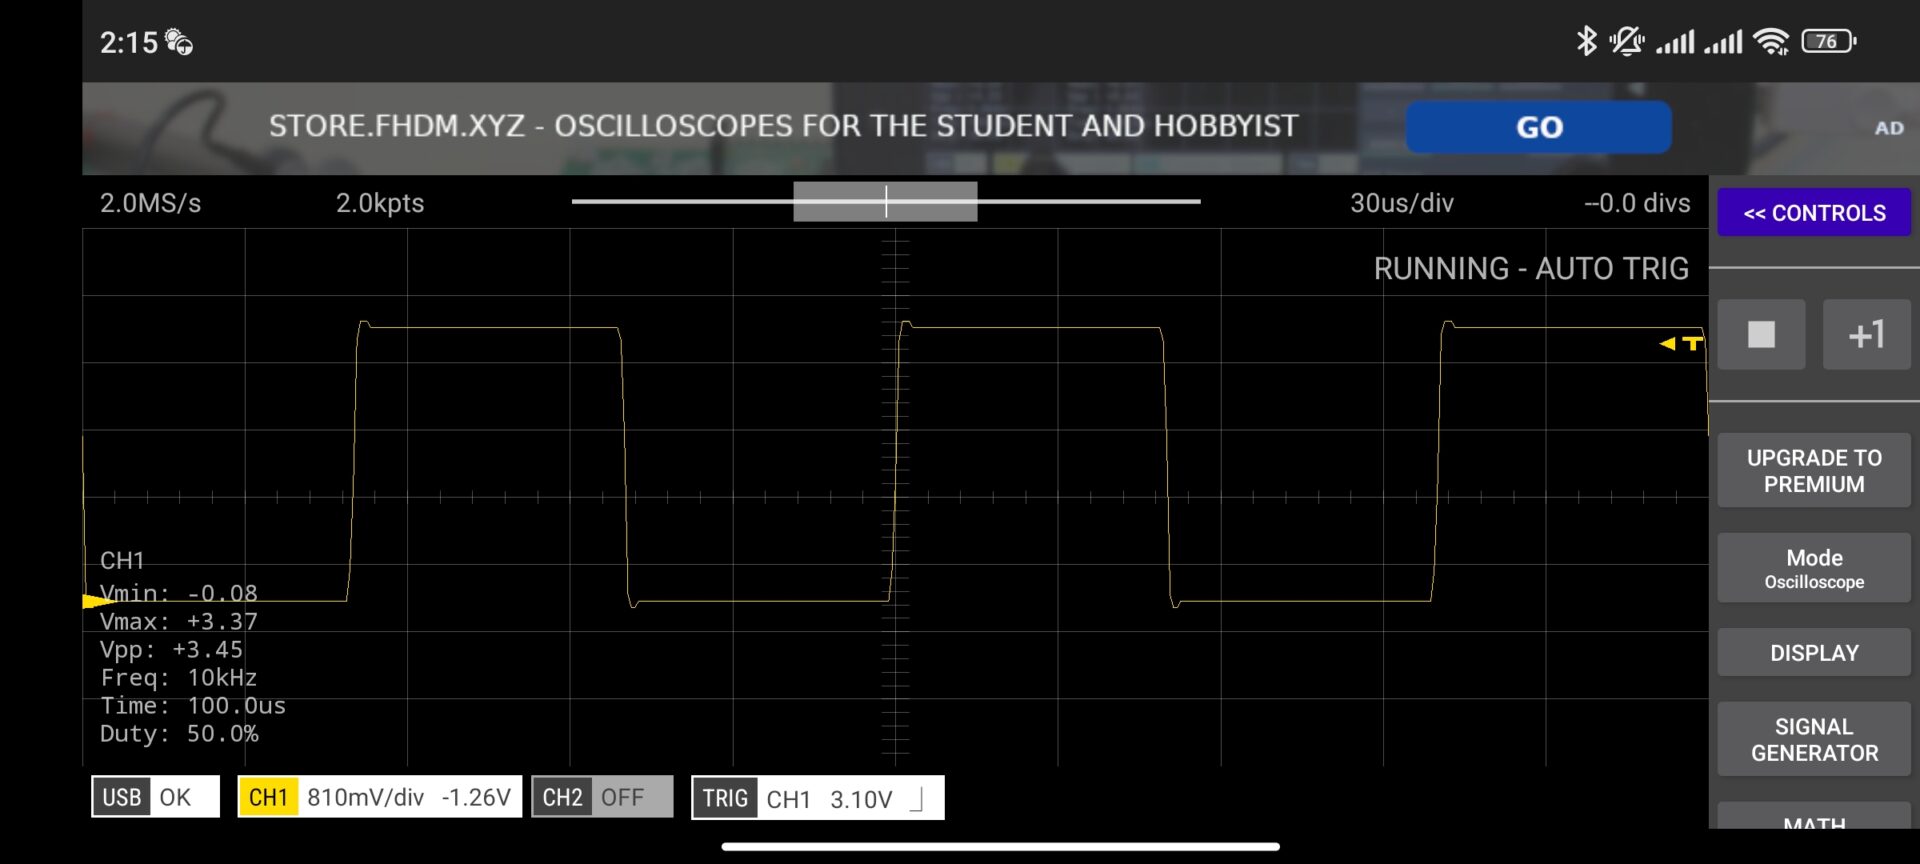Enable channel CH2 from OFF

[x=602, y=797]
